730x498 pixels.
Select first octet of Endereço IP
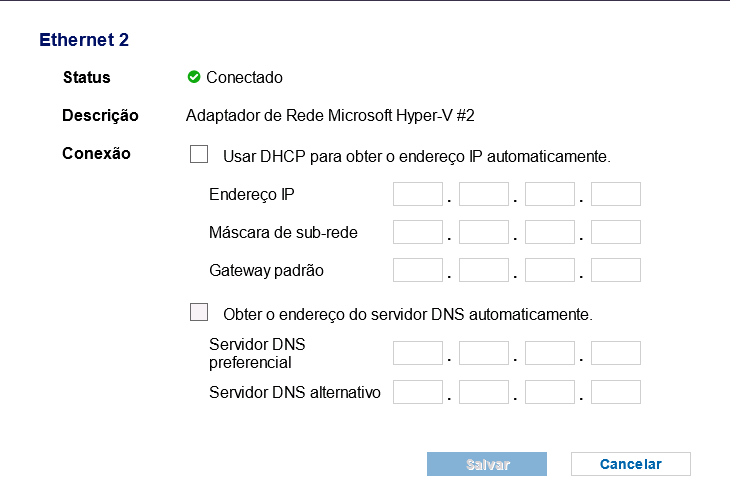(418, 194)
